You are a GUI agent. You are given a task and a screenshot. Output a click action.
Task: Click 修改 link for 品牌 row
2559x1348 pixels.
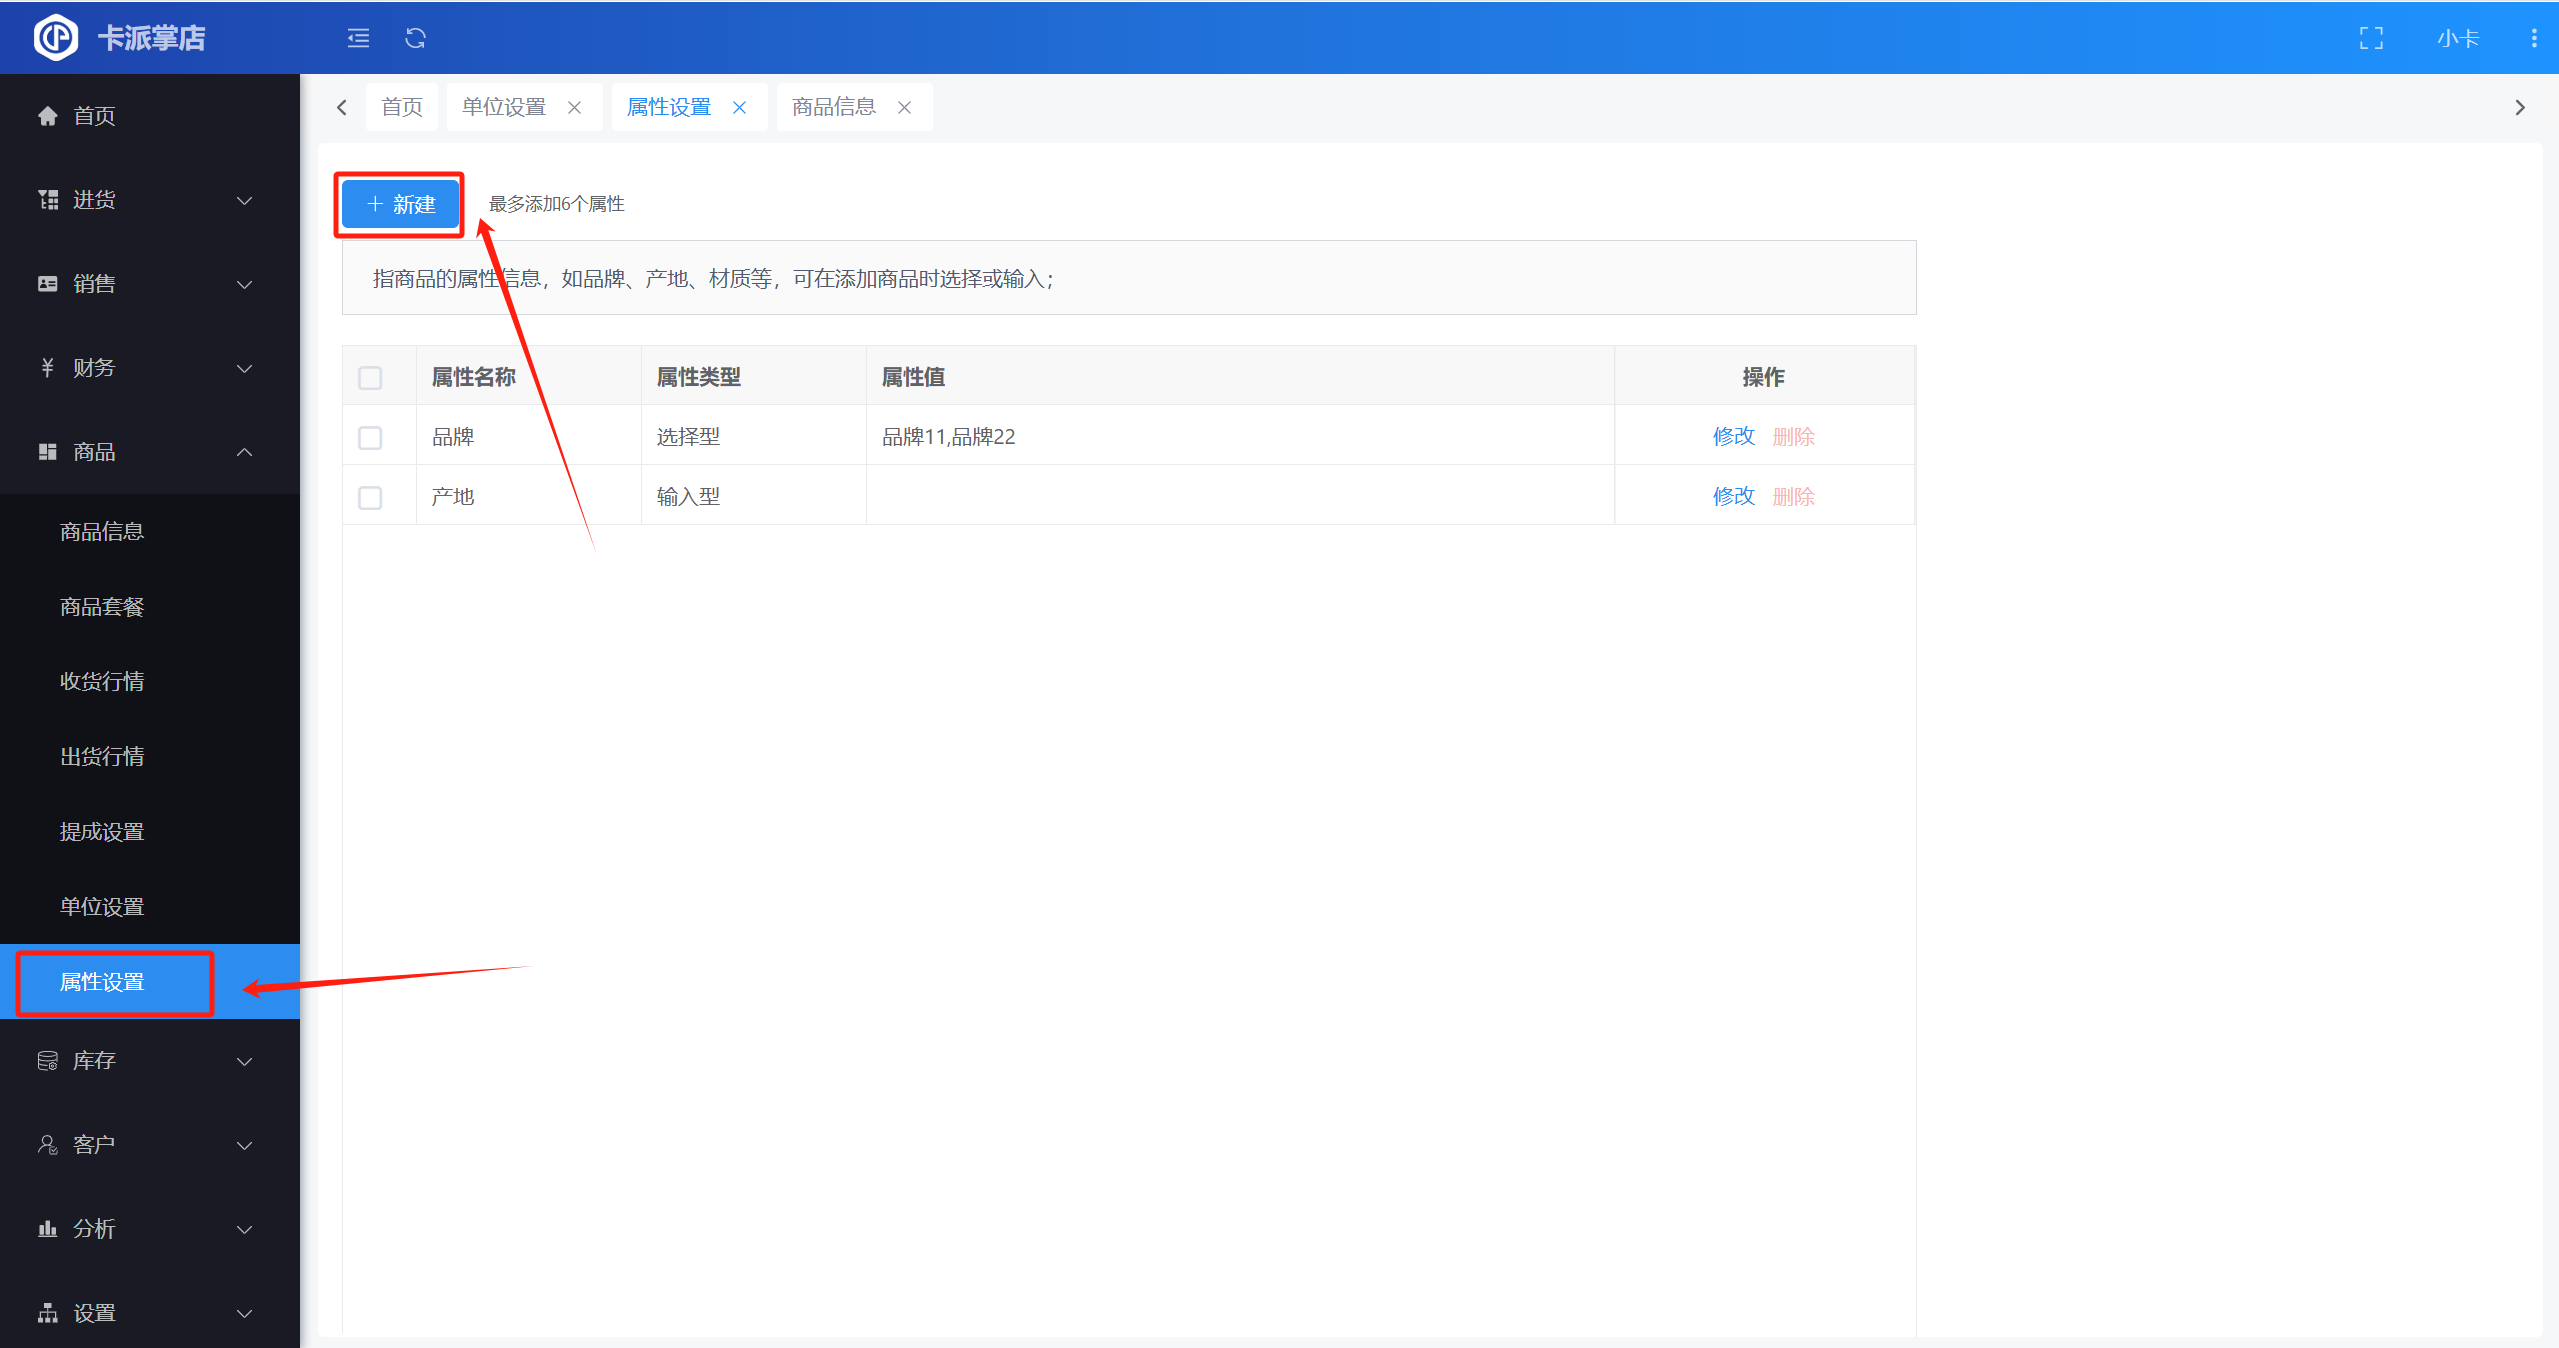(x=1733, y=436)
